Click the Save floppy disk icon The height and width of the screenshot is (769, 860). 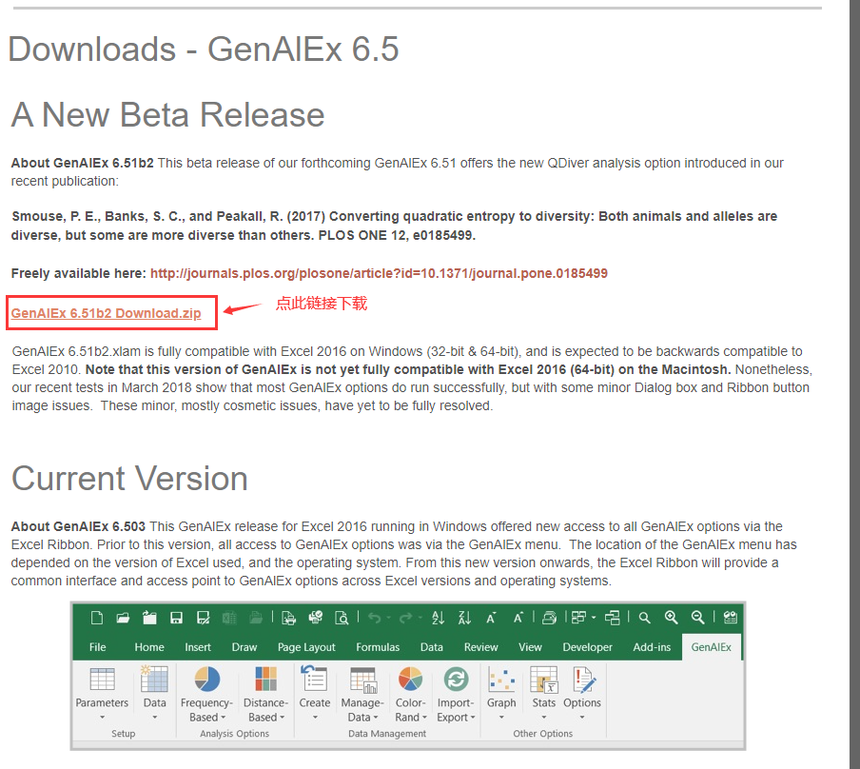tap(176, 618)
